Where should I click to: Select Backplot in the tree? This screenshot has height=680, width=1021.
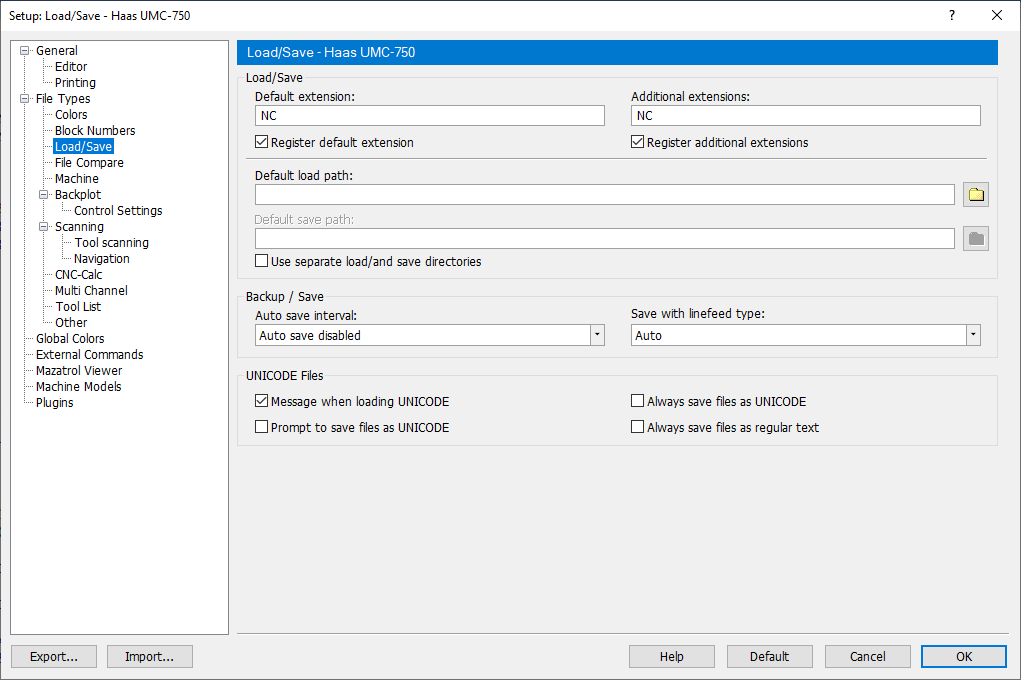coord(78,194)
